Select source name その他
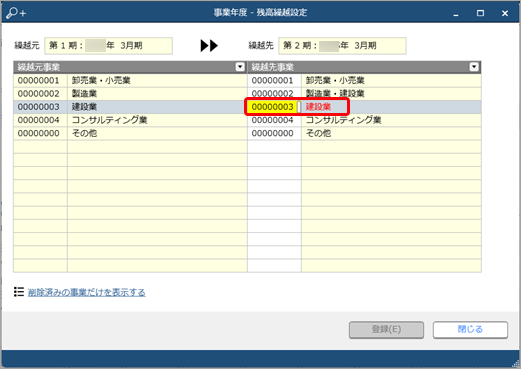The width and height of the screenshot is (521, 369). click(x=84, y=133)
